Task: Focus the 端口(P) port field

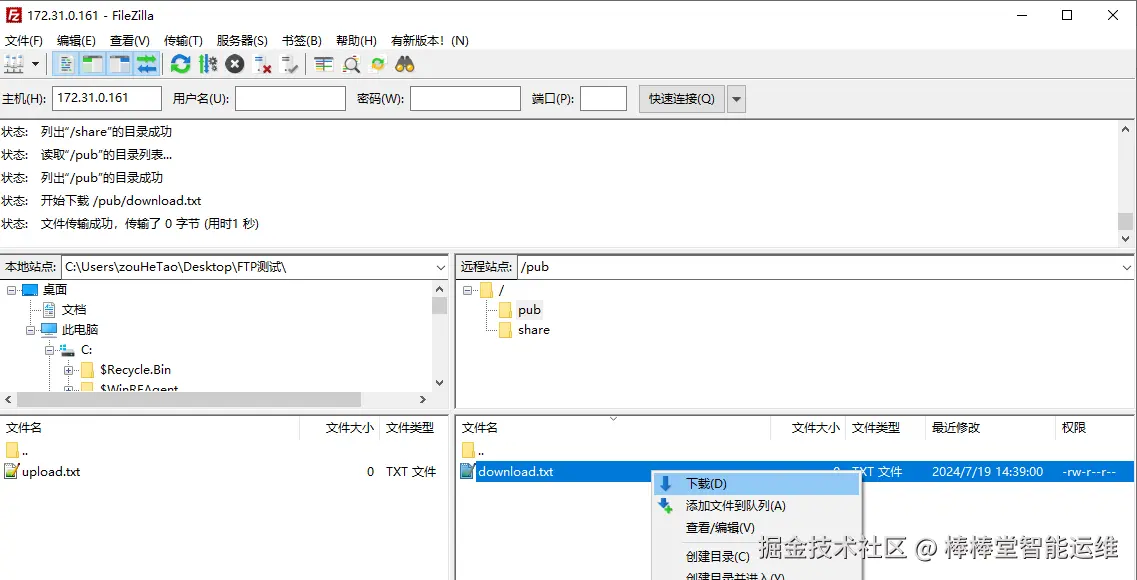Action: click(603, 98)
